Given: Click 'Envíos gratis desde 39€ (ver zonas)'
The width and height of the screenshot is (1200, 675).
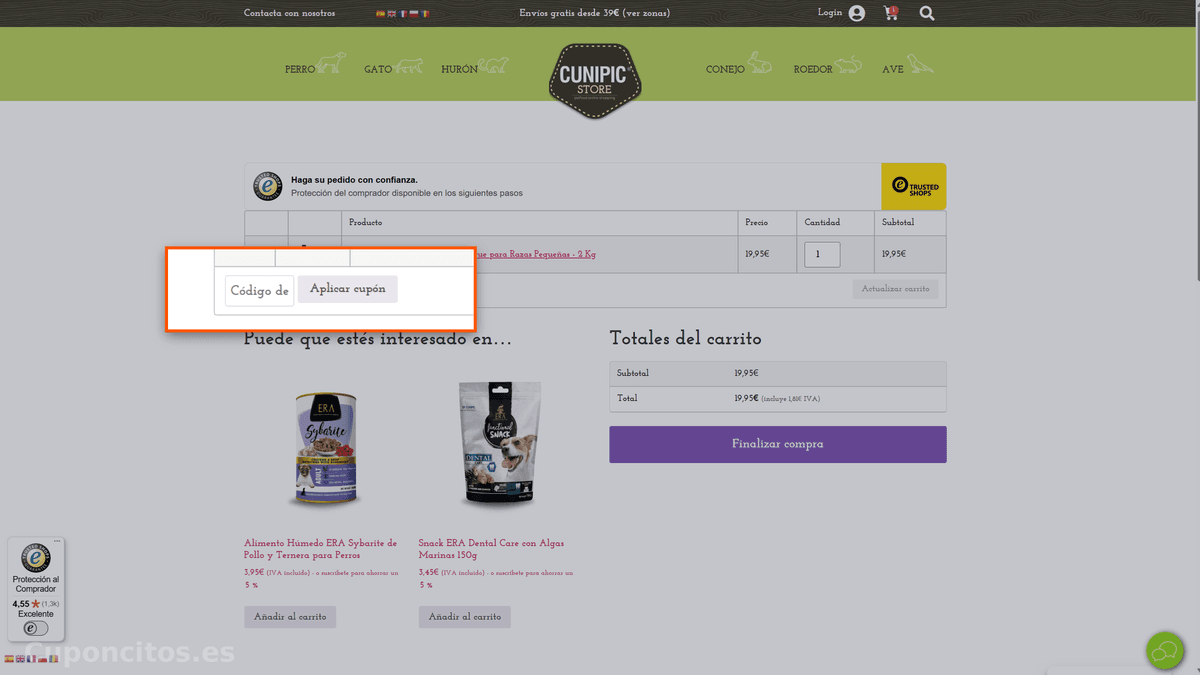Looking at the screenshot, I should point(594,13).
